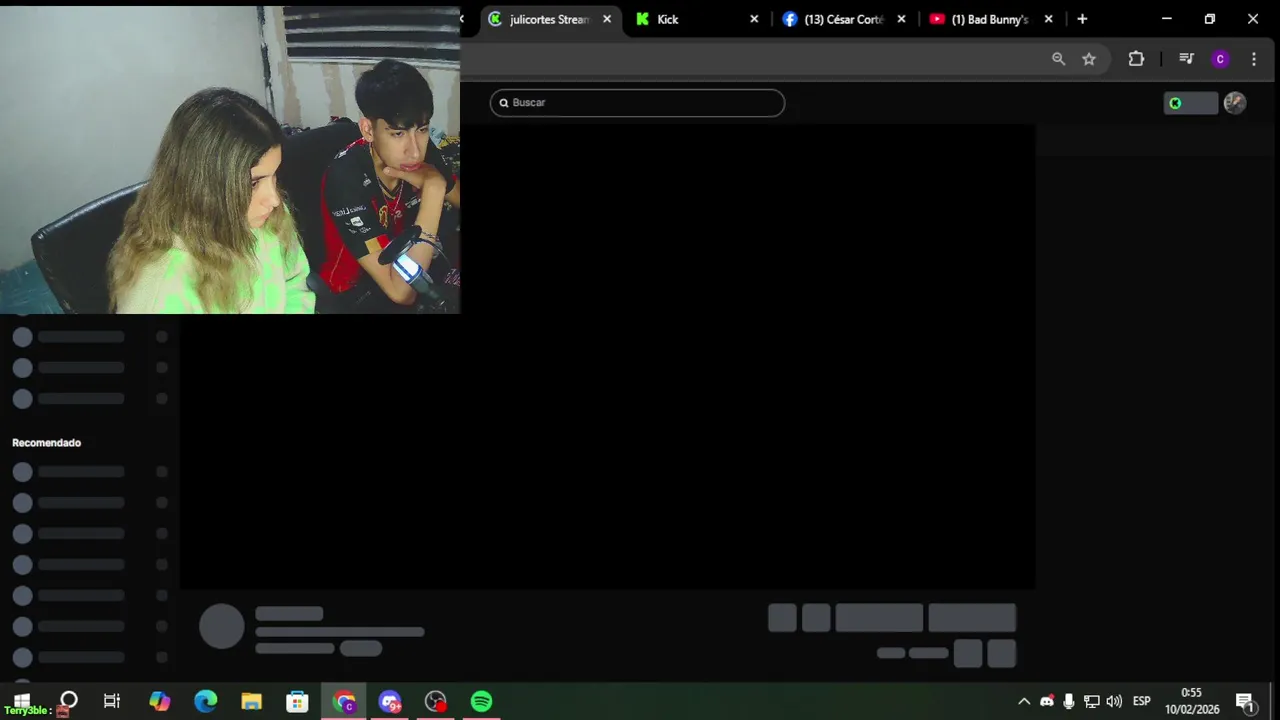
Task: Bookmark this page with the star icon
Action: (x=1089, y=59)
